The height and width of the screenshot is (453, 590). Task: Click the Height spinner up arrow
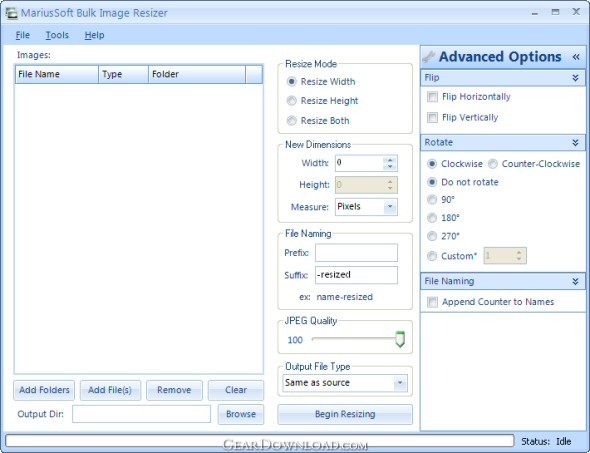tap(390, 182)
